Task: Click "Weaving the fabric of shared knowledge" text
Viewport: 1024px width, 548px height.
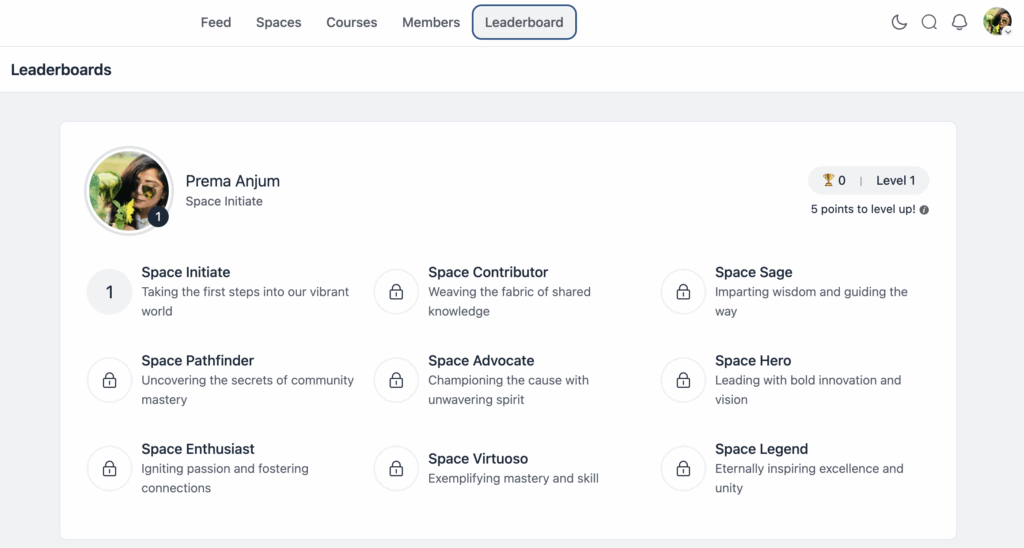Action: [509, 301]
